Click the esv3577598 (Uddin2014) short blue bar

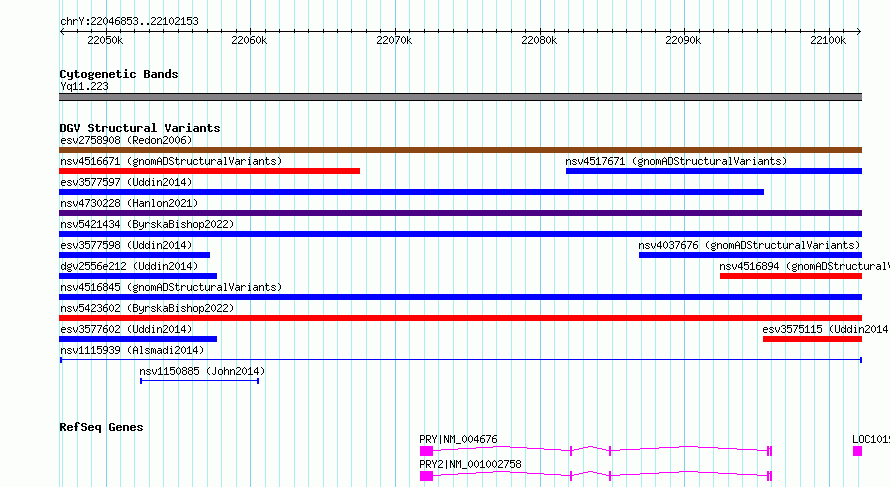pos(135,255)
